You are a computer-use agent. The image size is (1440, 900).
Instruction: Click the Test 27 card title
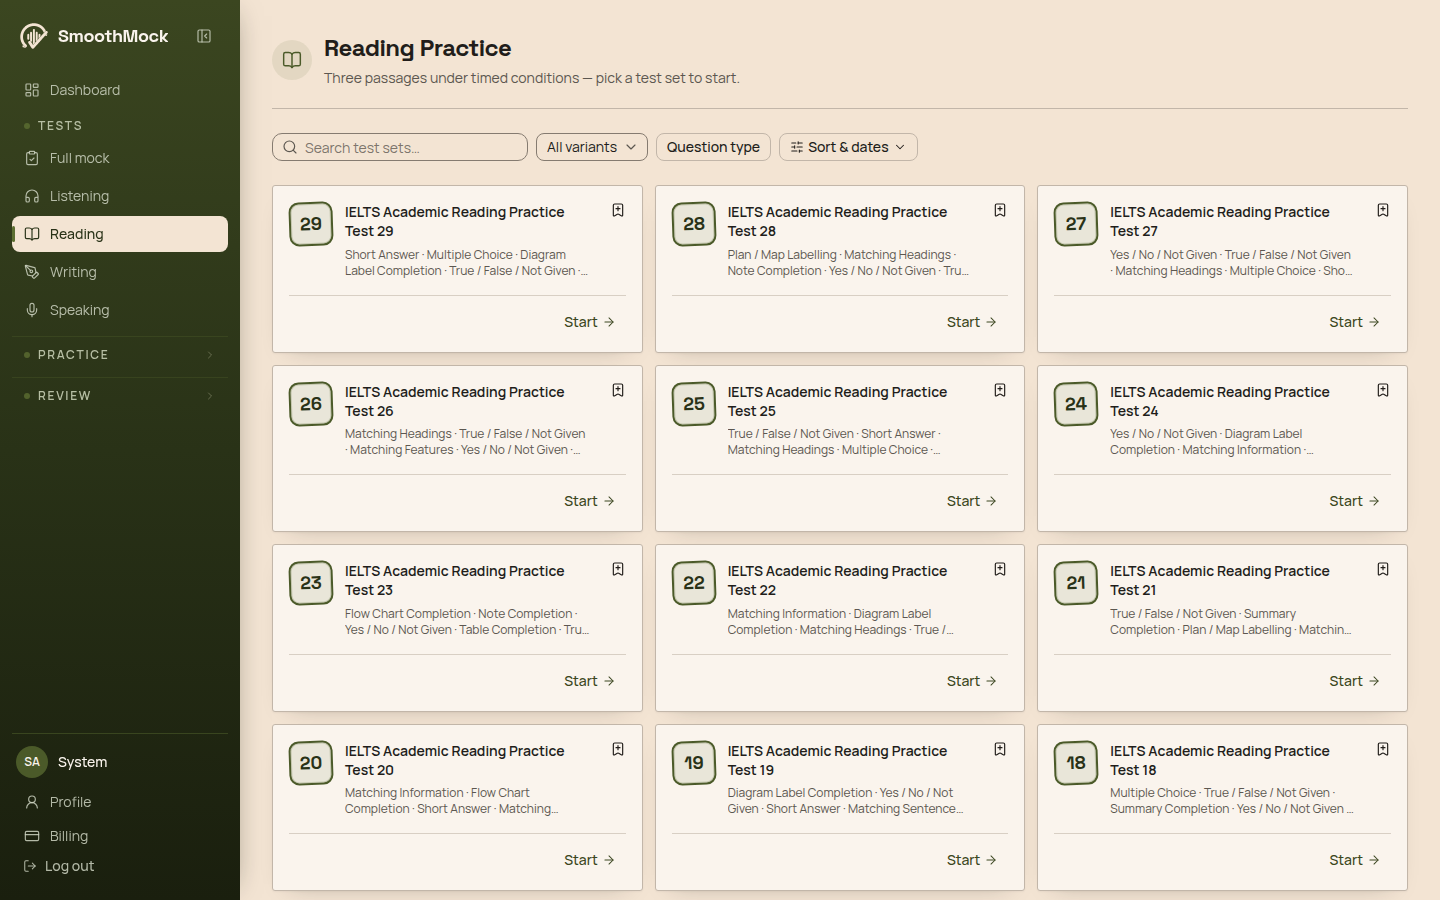click(x=1220, y=221)
